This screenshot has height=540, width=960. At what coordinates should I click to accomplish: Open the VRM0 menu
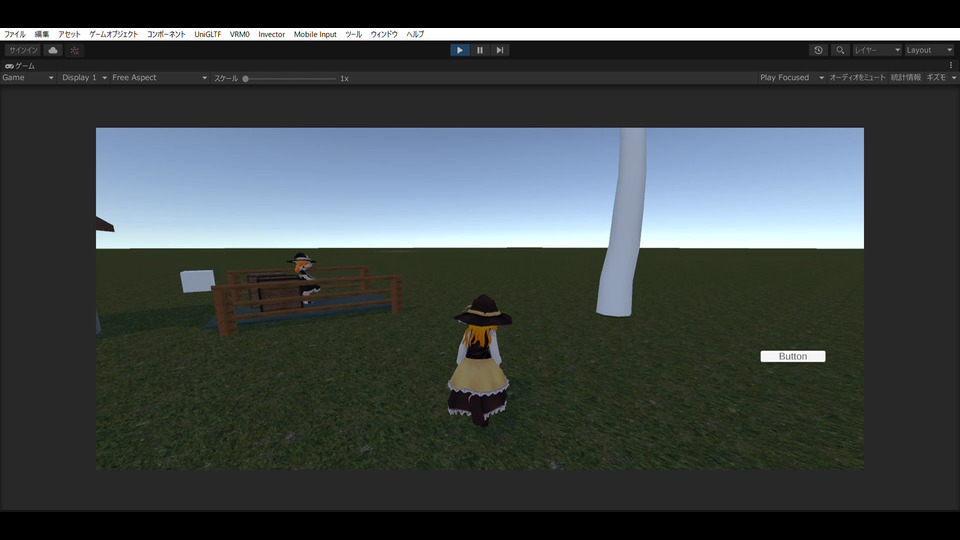click(239, 34)
